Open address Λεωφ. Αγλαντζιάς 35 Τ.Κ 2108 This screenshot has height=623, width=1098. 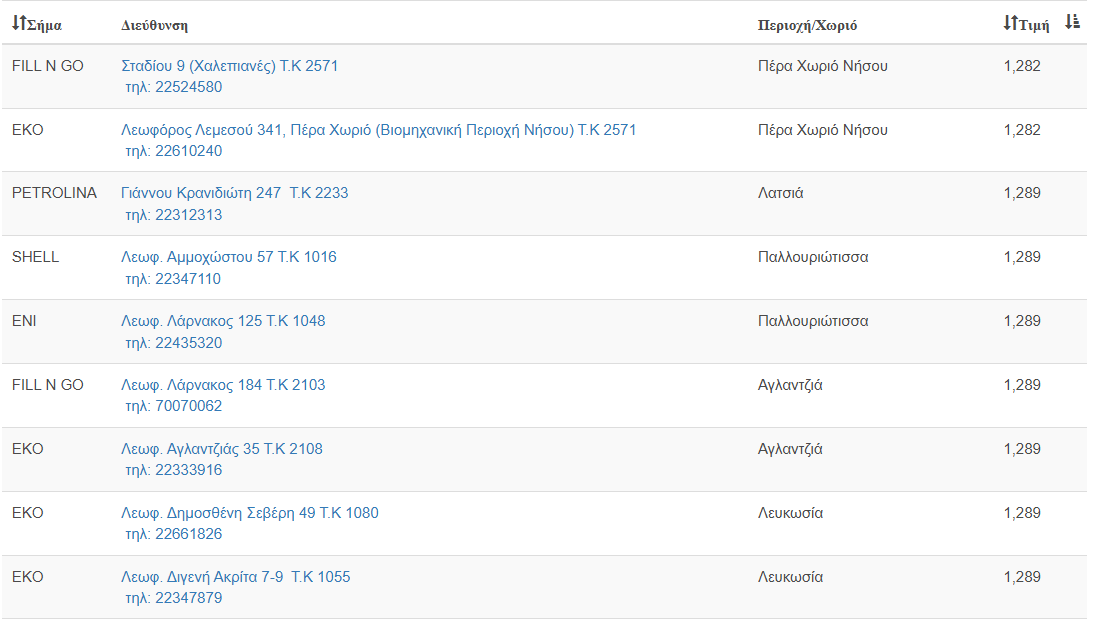tap(222, 449)
